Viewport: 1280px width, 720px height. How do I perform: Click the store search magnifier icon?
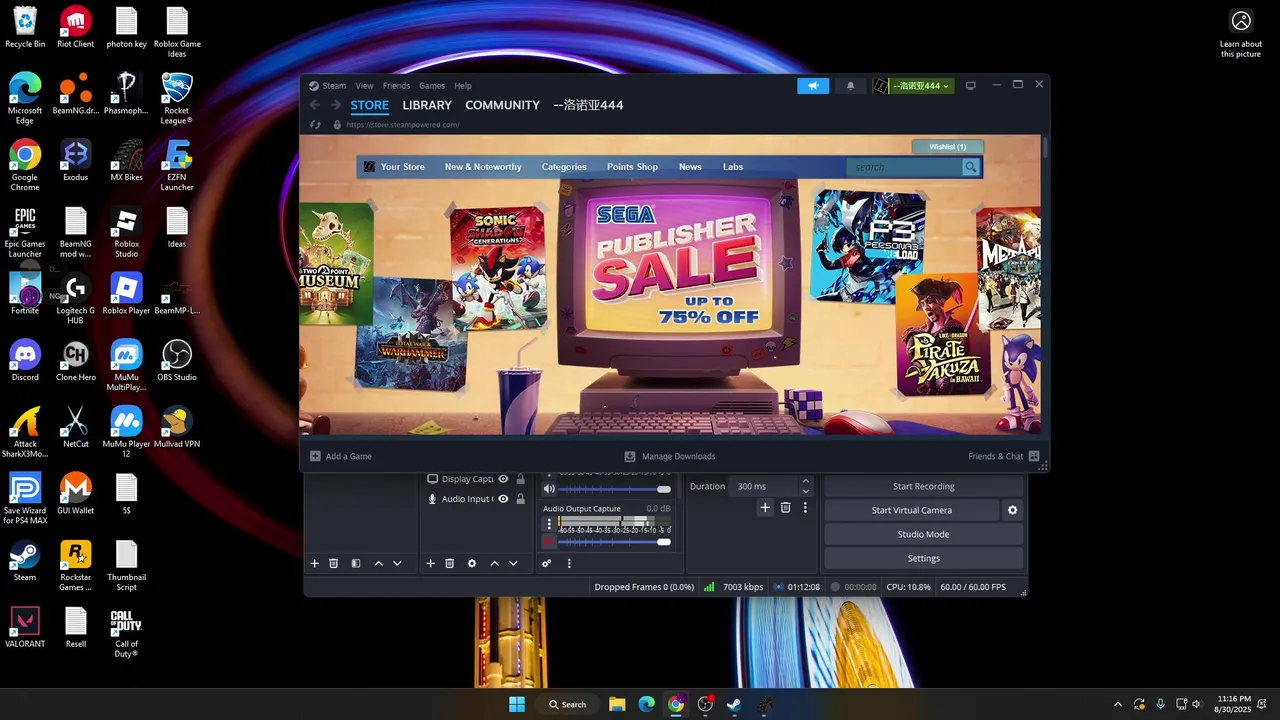click(x=970, y=167)
